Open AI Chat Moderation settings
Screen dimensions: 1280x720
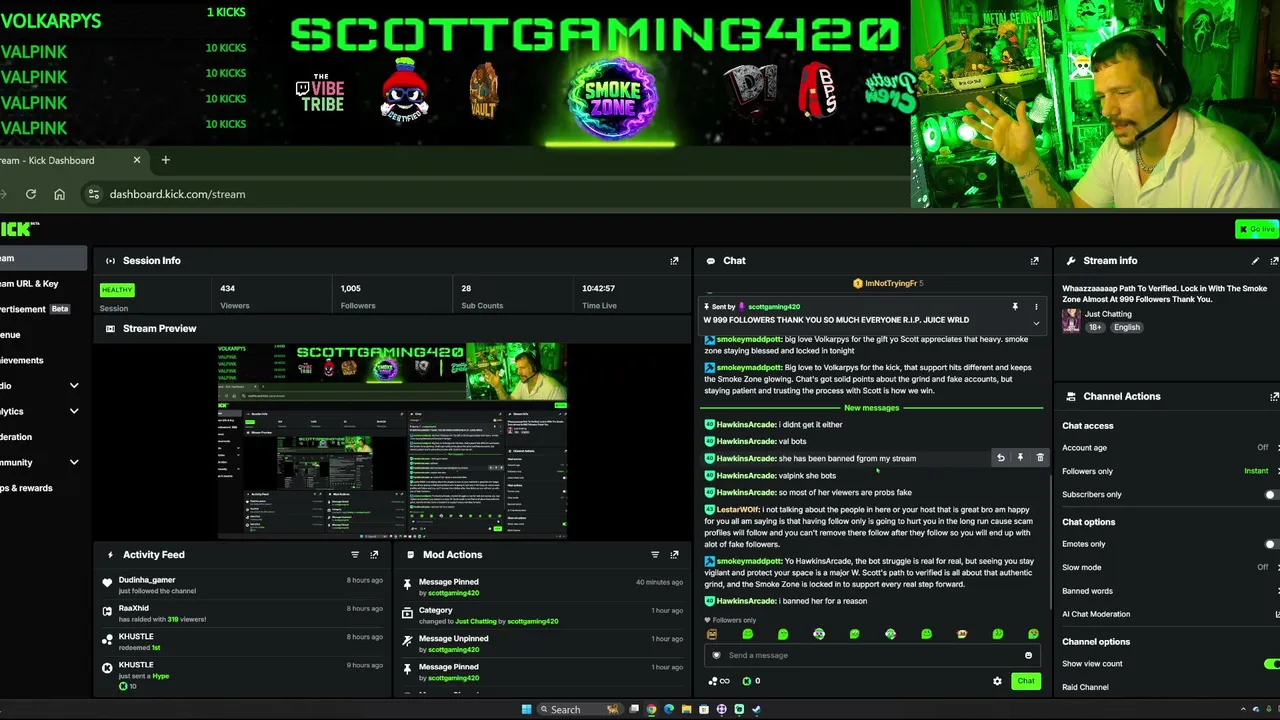(1096, 614)
